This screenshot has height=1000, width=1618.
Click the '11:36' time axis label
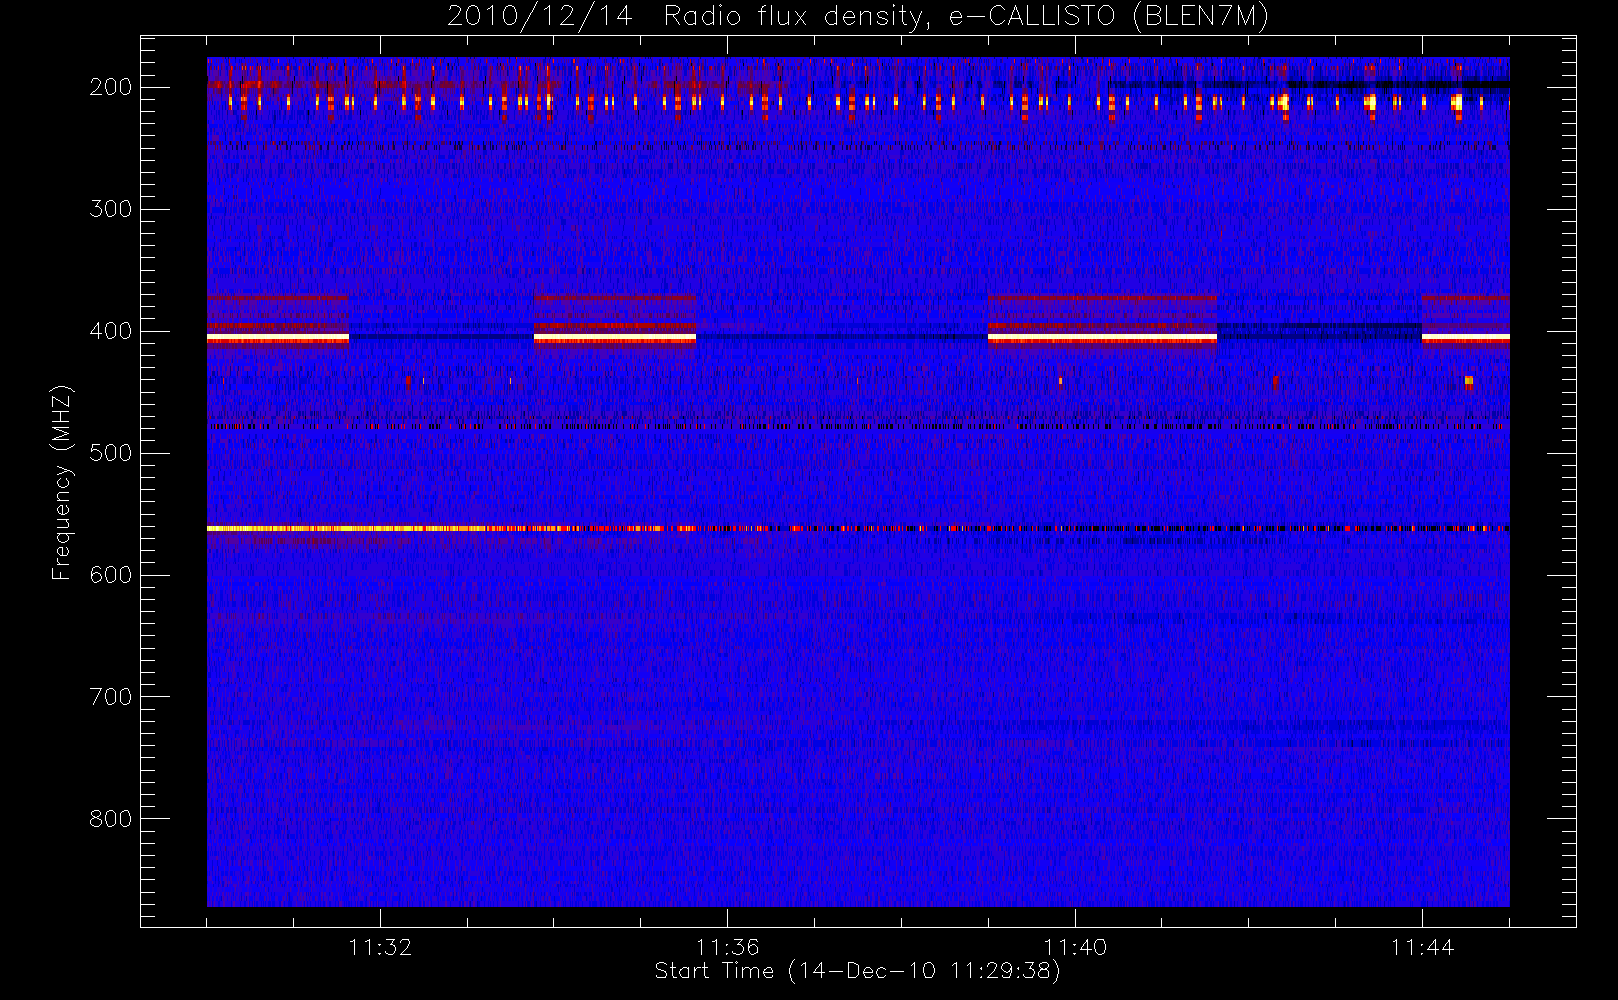pos(728,947)
